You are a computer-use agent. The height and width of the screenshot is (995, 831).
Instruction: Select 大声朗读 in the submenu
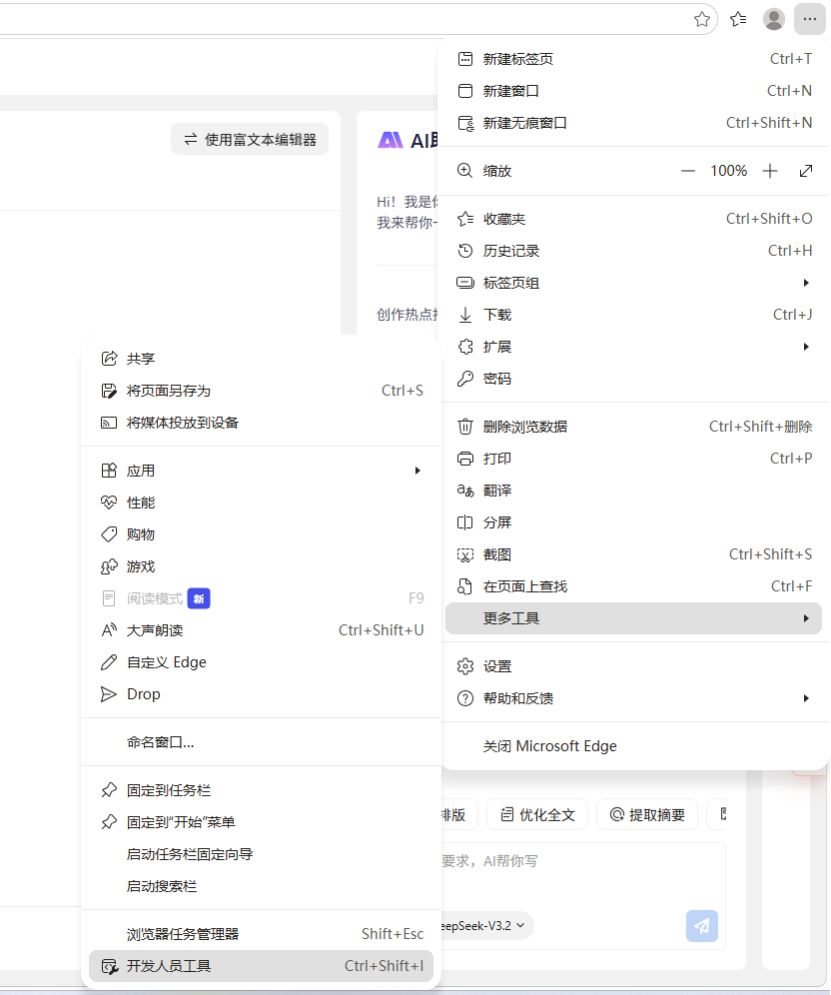261,630
